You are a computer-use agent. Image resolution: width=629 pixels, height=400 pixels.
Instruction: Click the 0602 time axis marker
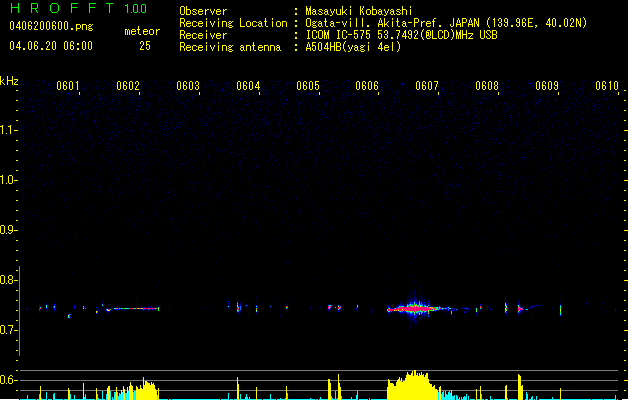(128, 86)
